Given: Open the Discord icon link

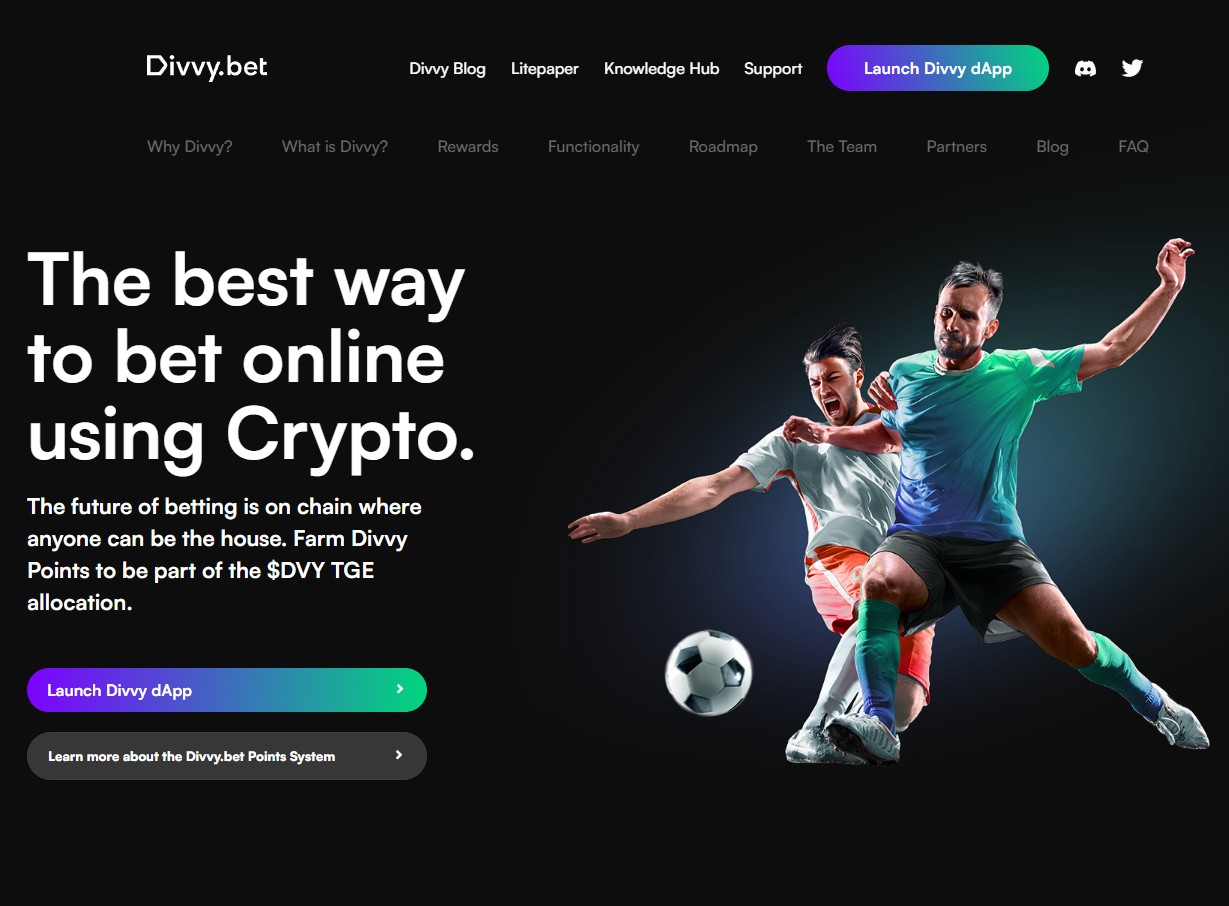Looking at the screenshot, I should coord(1085,68).
